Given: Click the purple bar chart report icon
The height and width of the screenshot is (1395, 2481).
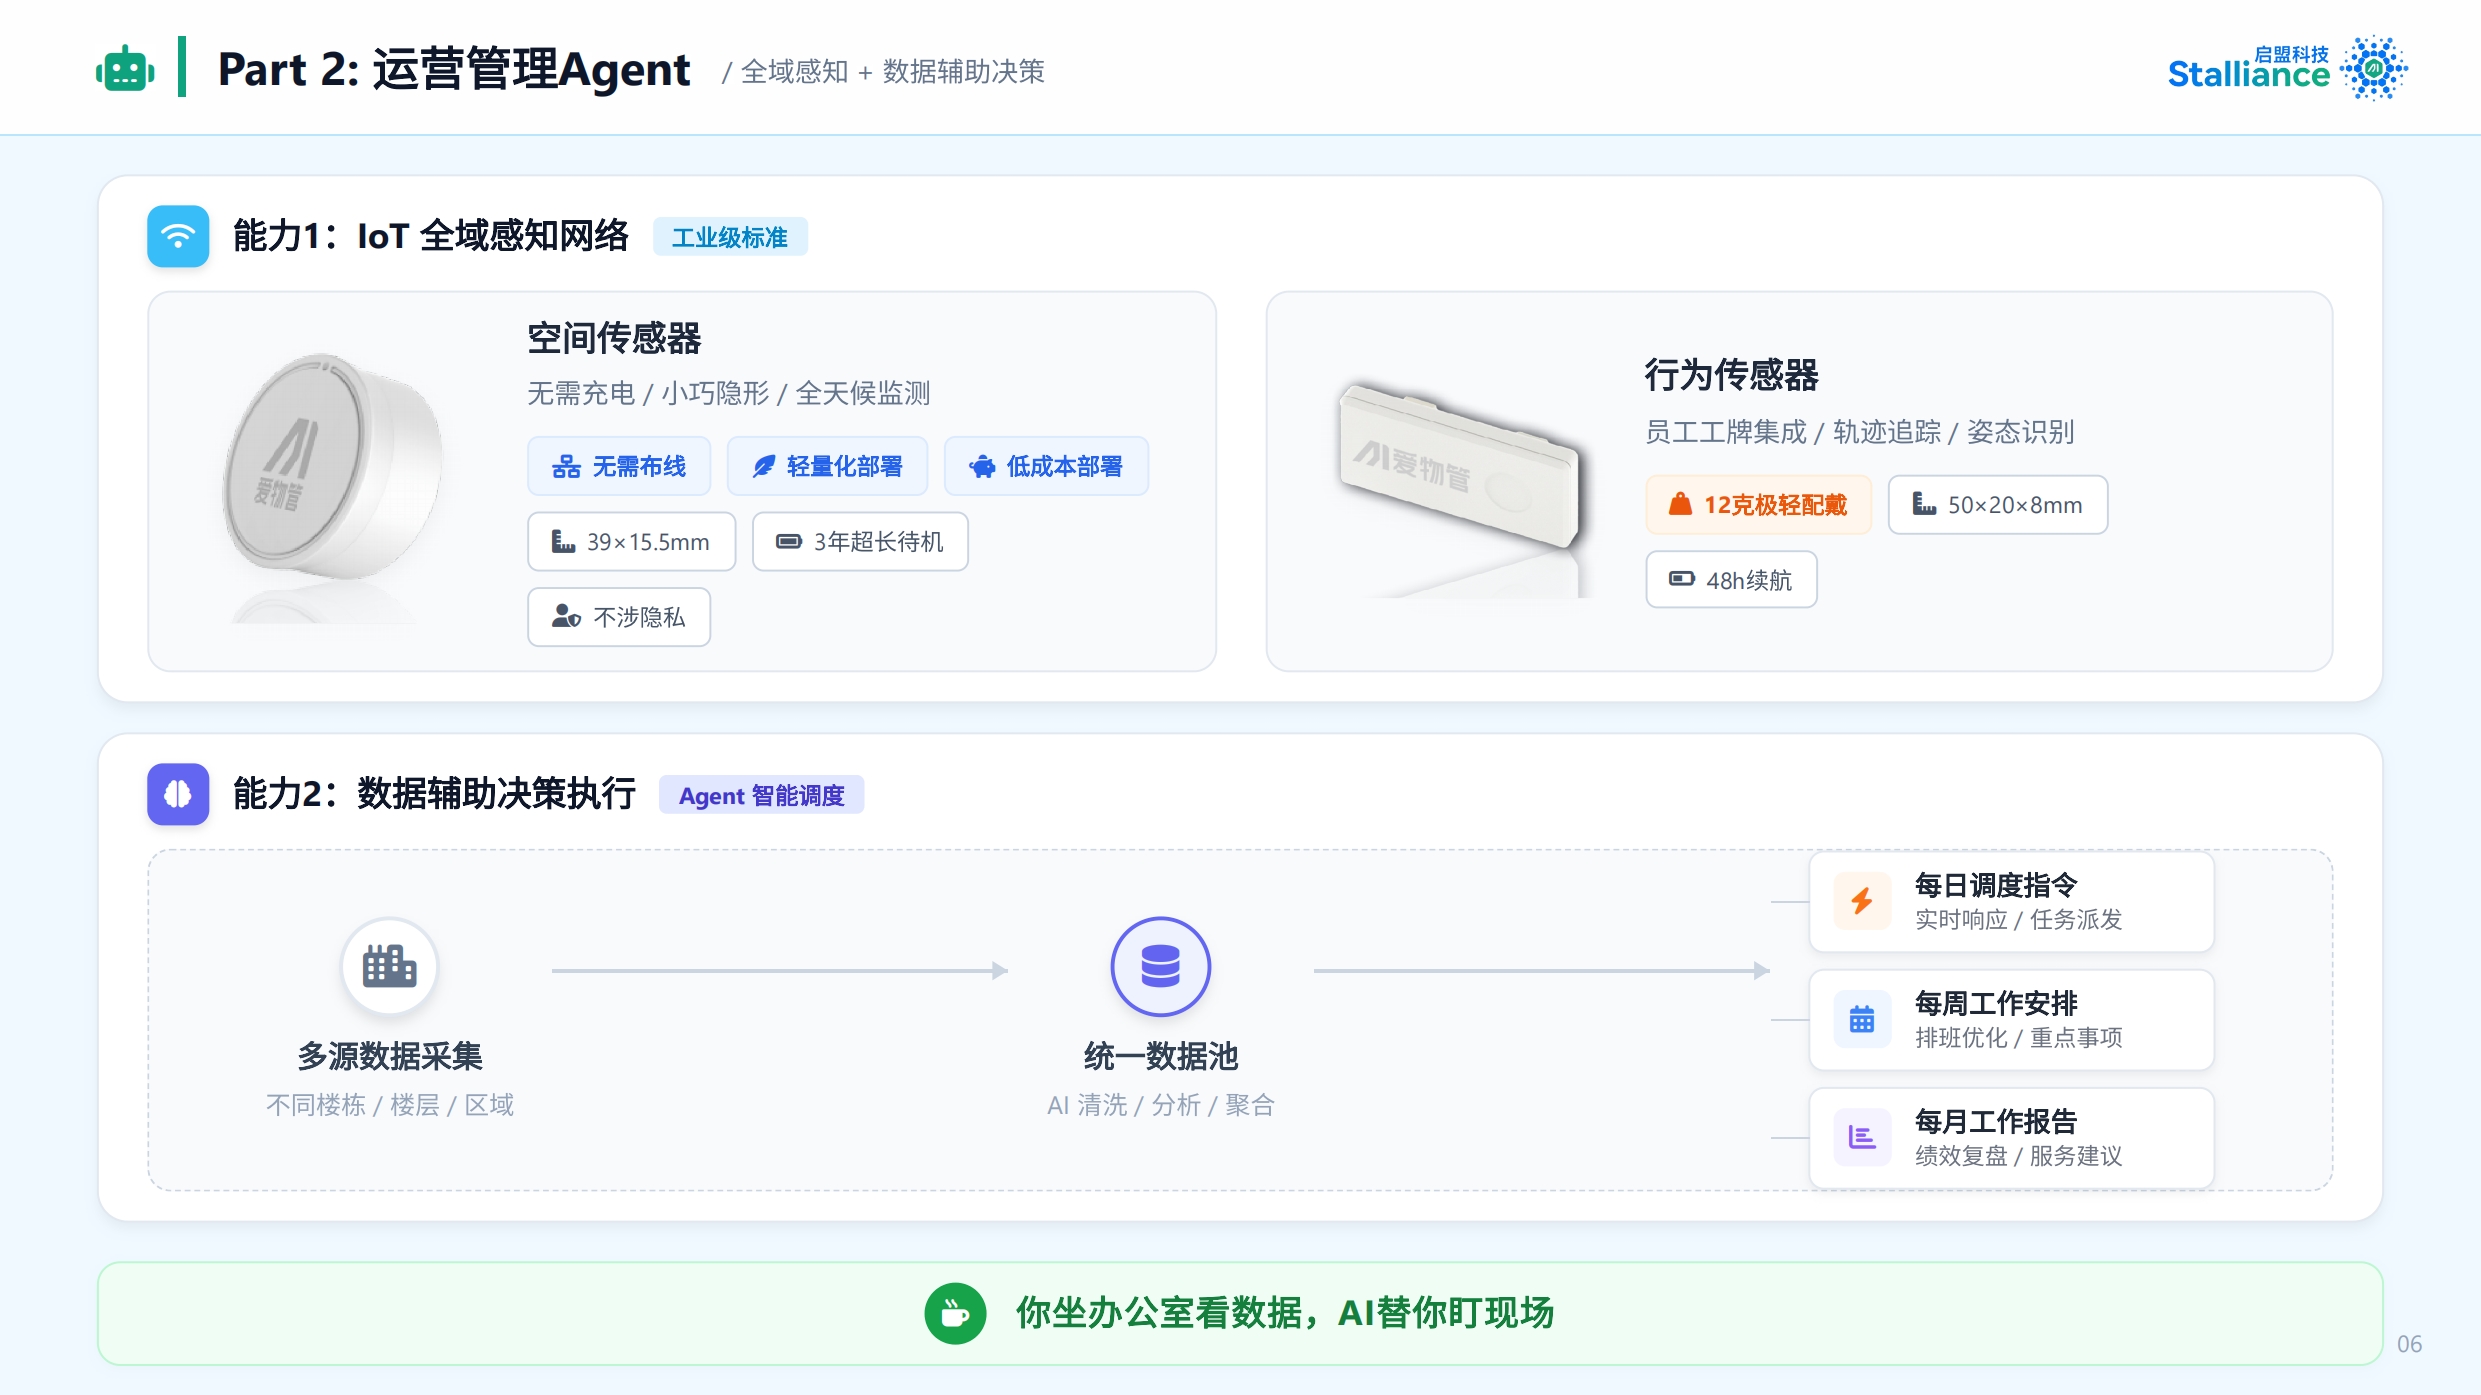Looking at the screenshot, I should (1861, 1137).
